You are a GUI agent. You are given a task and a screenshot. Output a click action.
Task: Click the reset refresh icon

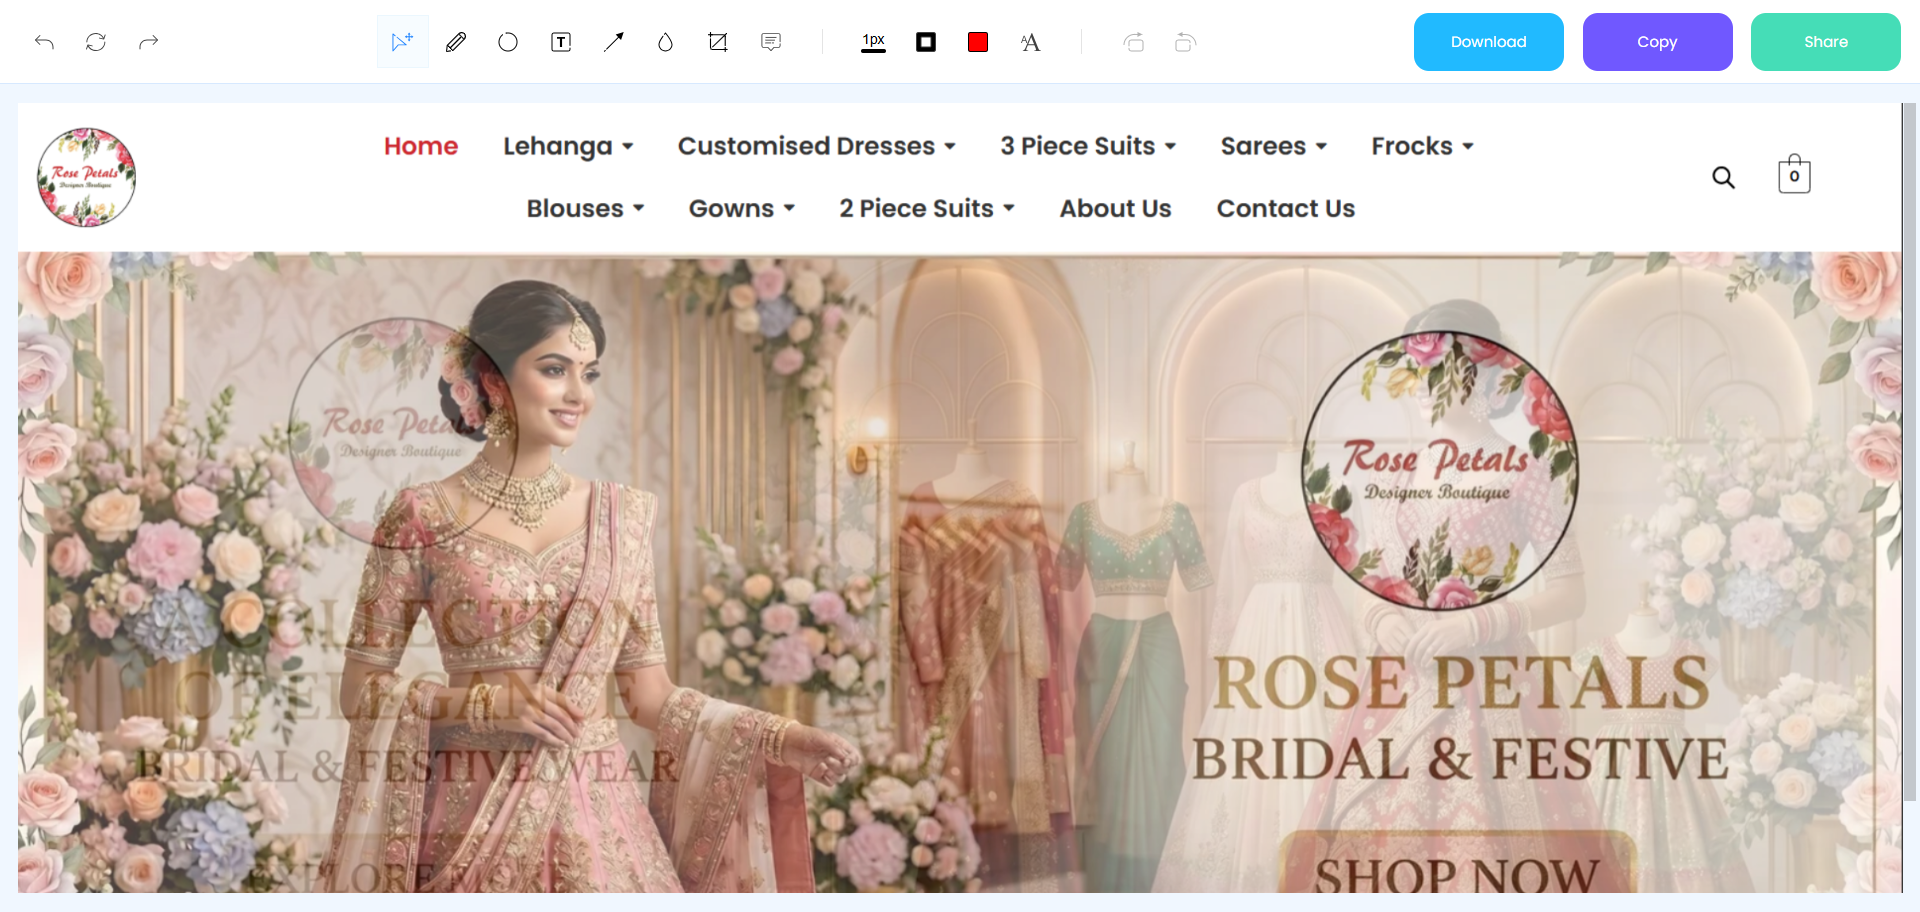[x=96, y=42]
